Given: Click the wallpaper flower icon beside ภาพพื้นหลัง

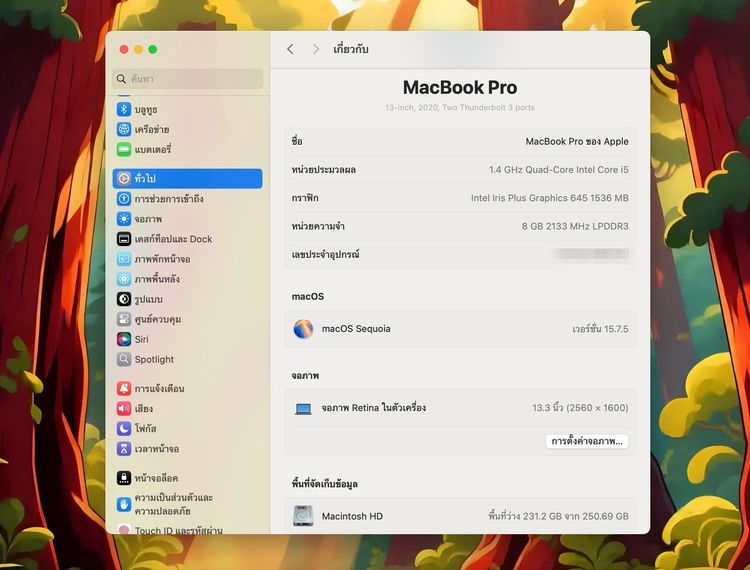Looking at the screenshot, I should (x=124, y=279).
